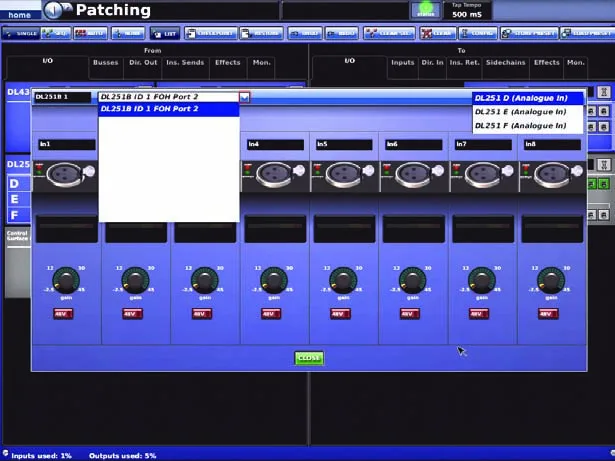Screen dimensions: 615x461
Task: Click the UNDO toolbar button
Action: pos(305,33)
